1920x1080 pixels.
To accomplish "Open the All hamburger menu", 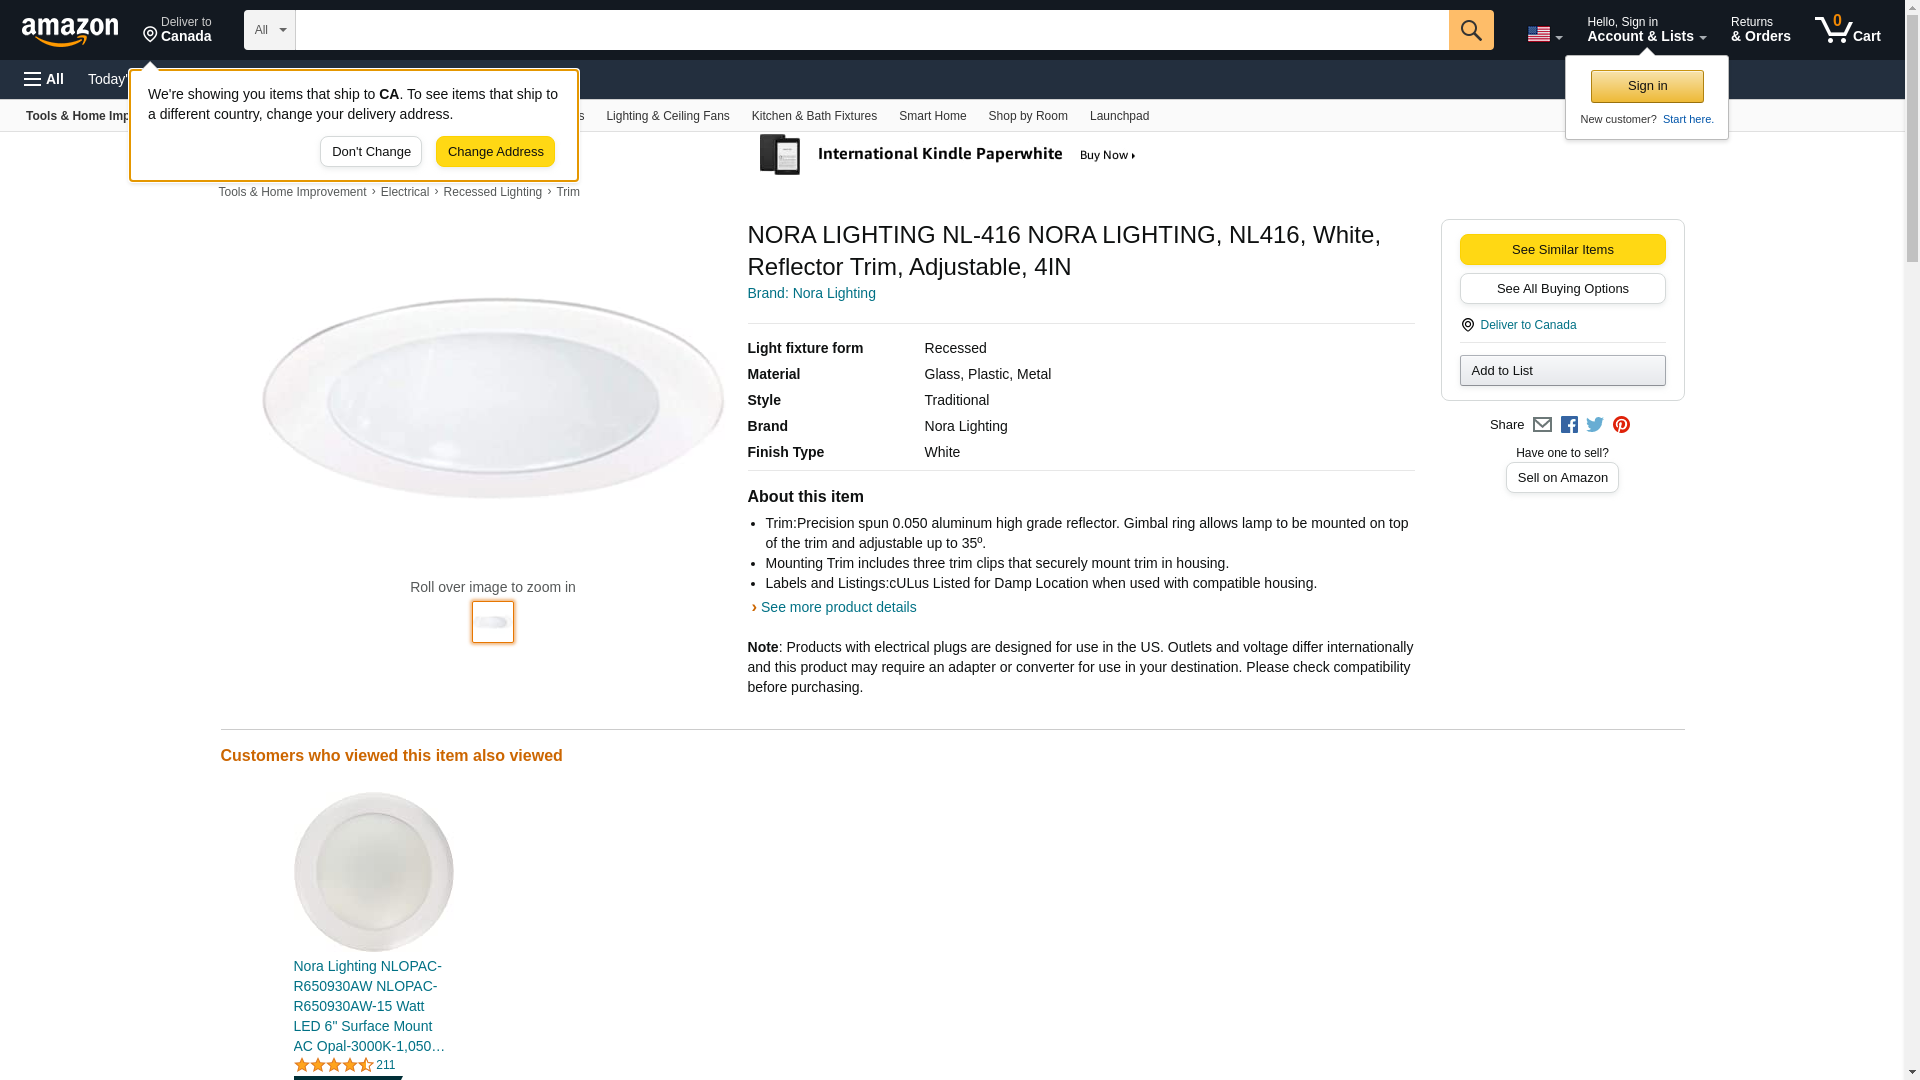I will (44, 79).
